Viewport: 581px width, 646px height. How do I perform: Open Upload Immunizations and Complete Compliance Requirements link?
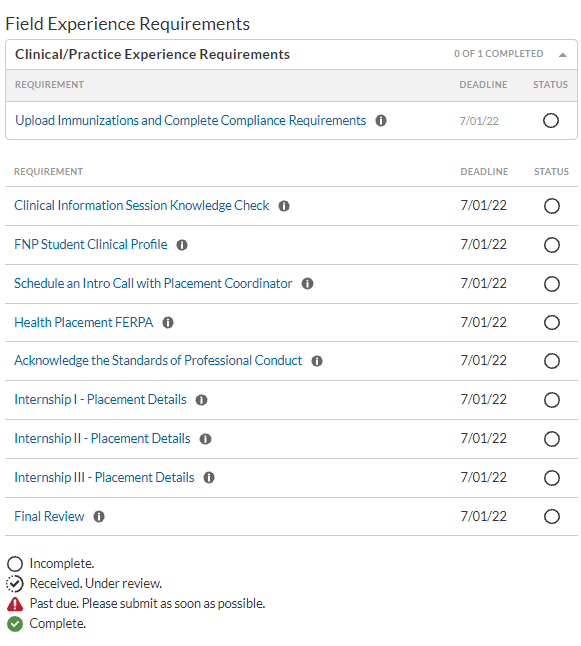click(190, 120)
